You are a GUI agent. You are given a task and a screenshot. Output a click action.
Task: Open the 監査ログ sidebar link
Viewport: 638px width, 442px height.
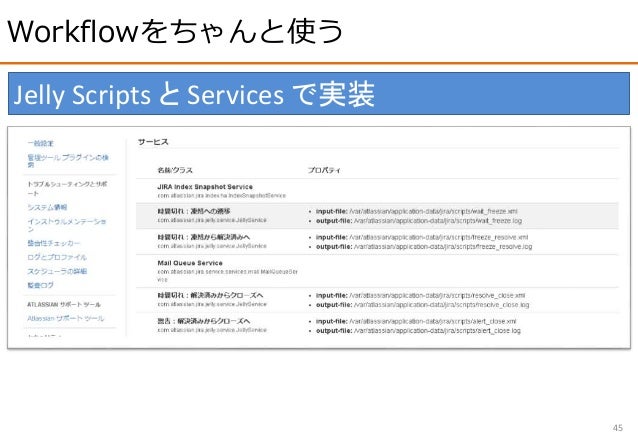coord(40,285)
